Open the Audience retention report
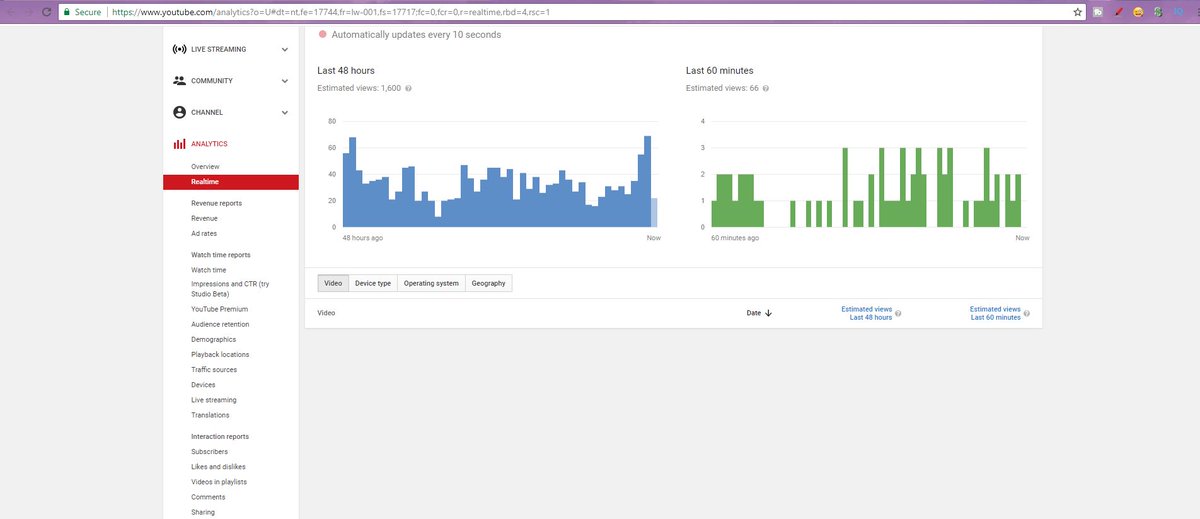 tap(220, 324)
